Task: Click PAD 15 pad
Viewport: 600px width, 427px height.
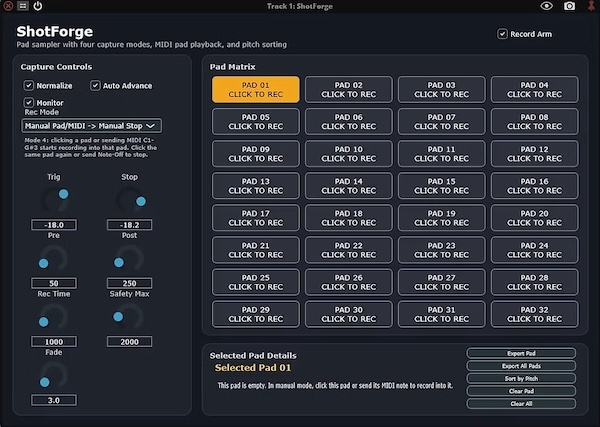Action: pyautogui.click(x=442, y=186)
